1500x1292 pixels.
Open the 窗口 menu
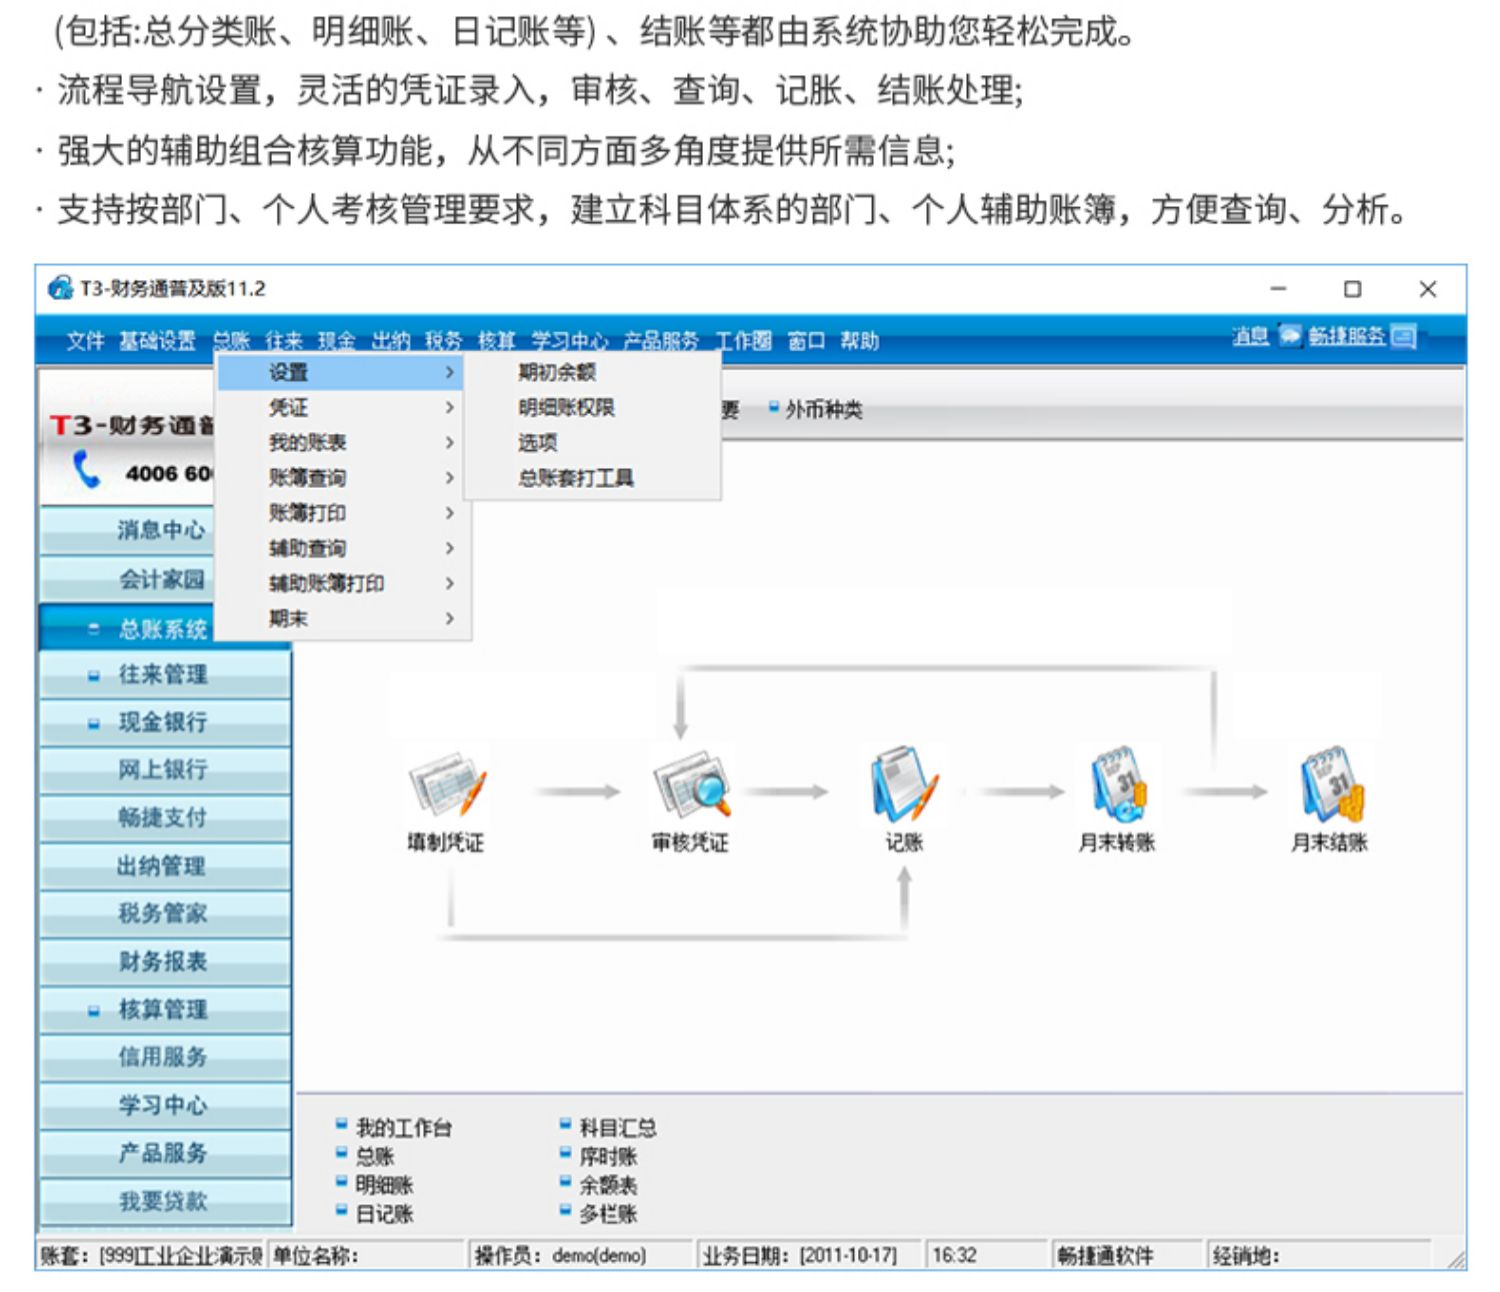coord(806,341)
